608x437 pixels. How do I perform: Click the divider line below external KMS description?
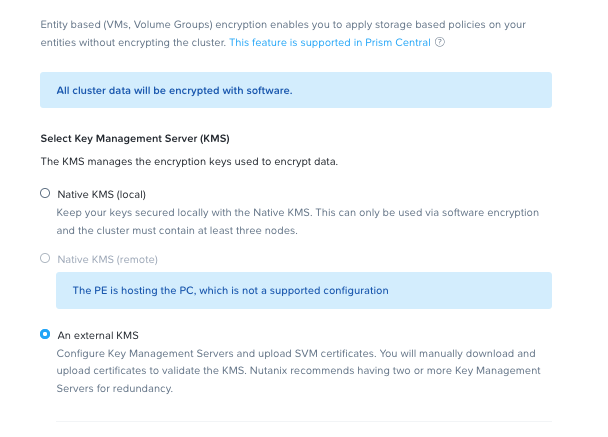point(303,421)
